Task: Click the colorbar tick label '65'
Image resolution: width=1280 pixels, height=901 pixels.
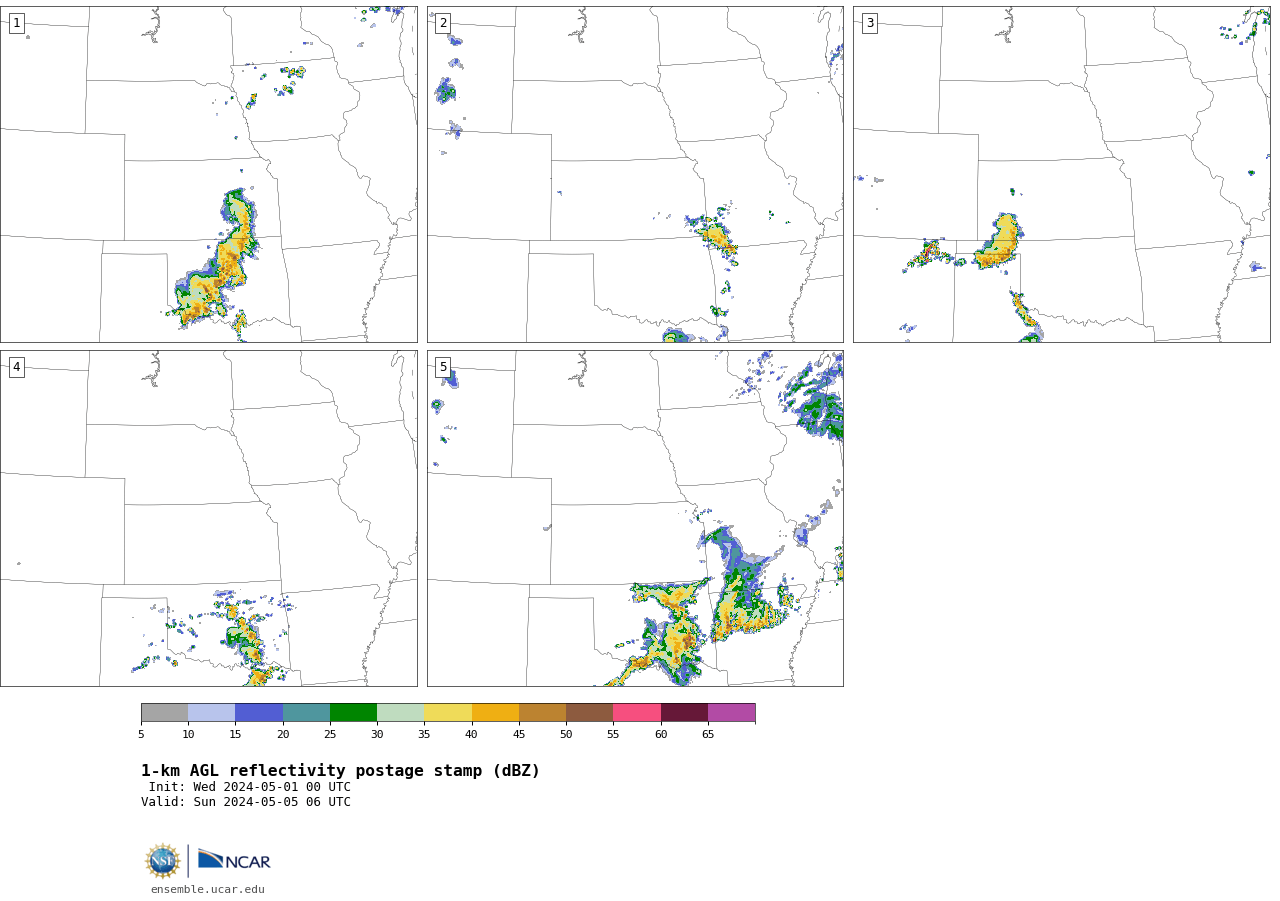Action: coord(708,735)
